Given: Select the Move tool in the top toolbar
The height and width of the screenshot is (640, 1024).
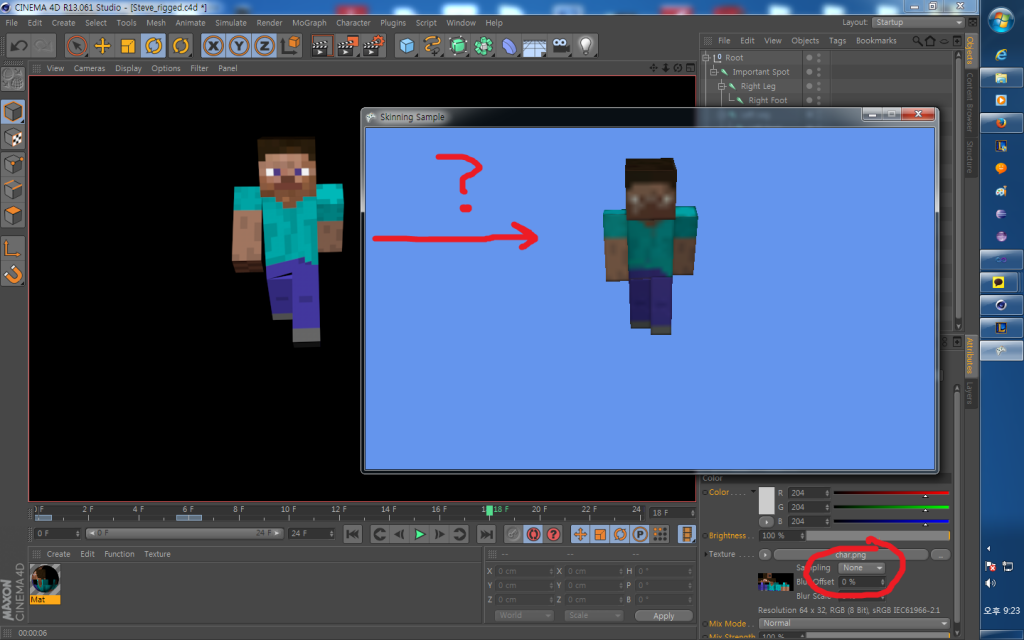Looking at the screenshot, I should click(103, 46).
